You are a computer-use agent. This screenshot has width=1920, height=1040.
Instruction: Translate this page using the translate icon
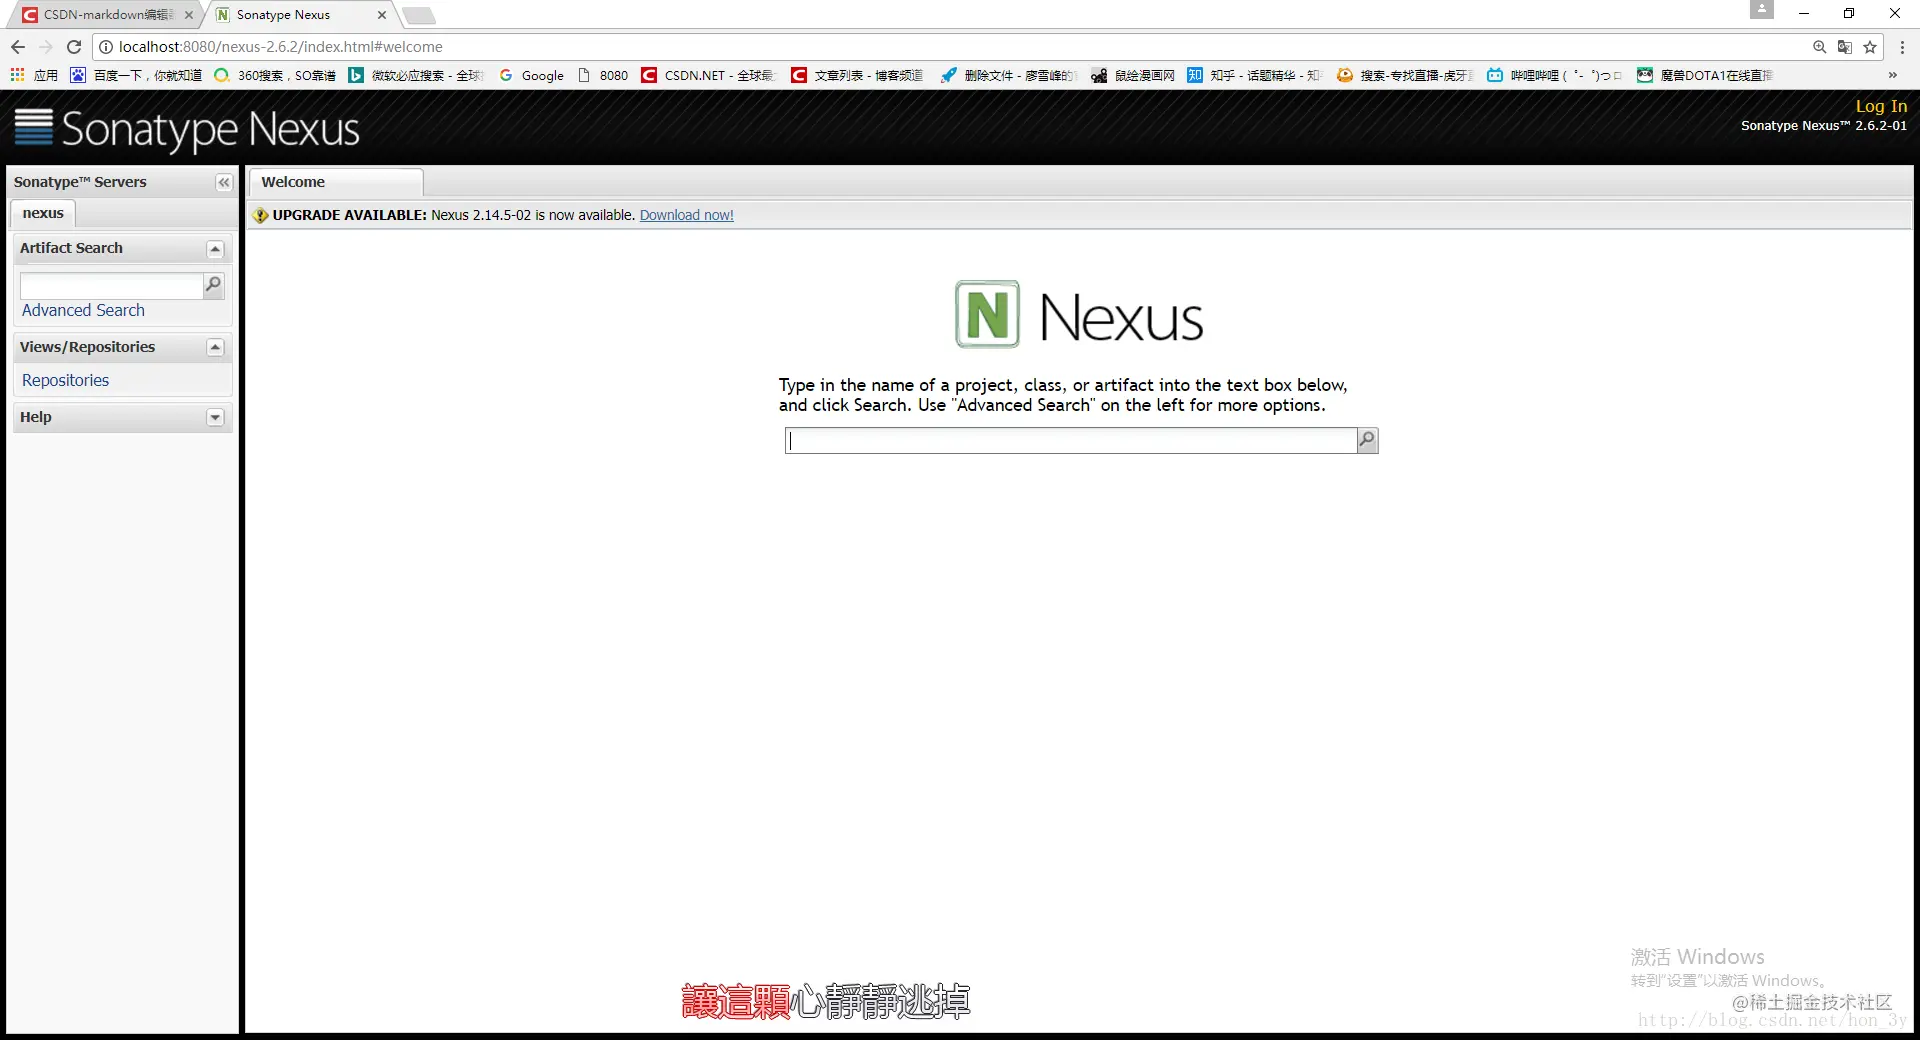[x=1845, y=47]
